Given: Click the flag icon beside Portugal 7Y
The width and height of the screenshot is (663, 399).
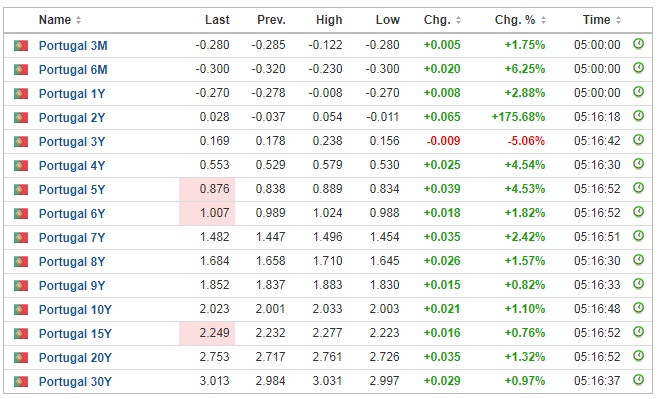Looking at the screenshot, I should [21, 238].
